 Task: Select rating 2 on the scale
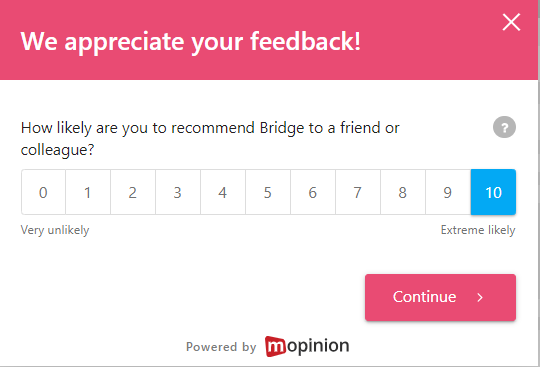[x=133, y=192]
